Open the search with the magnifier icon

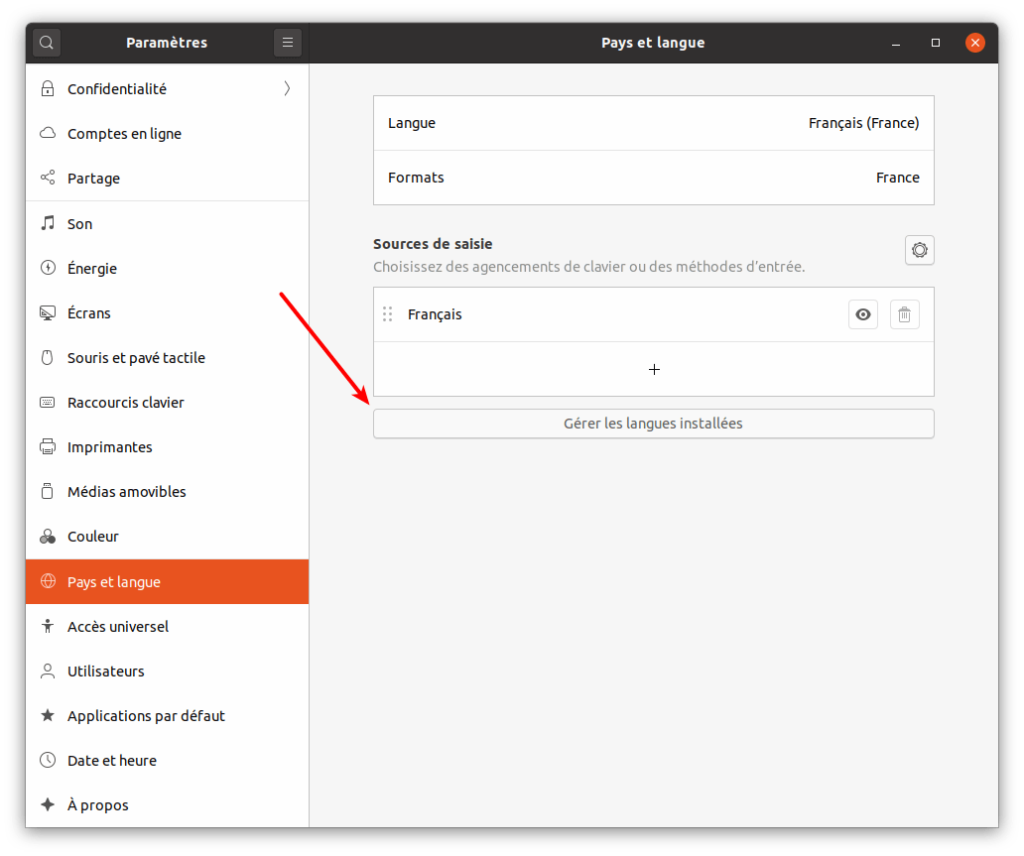[x=46, y=42]
